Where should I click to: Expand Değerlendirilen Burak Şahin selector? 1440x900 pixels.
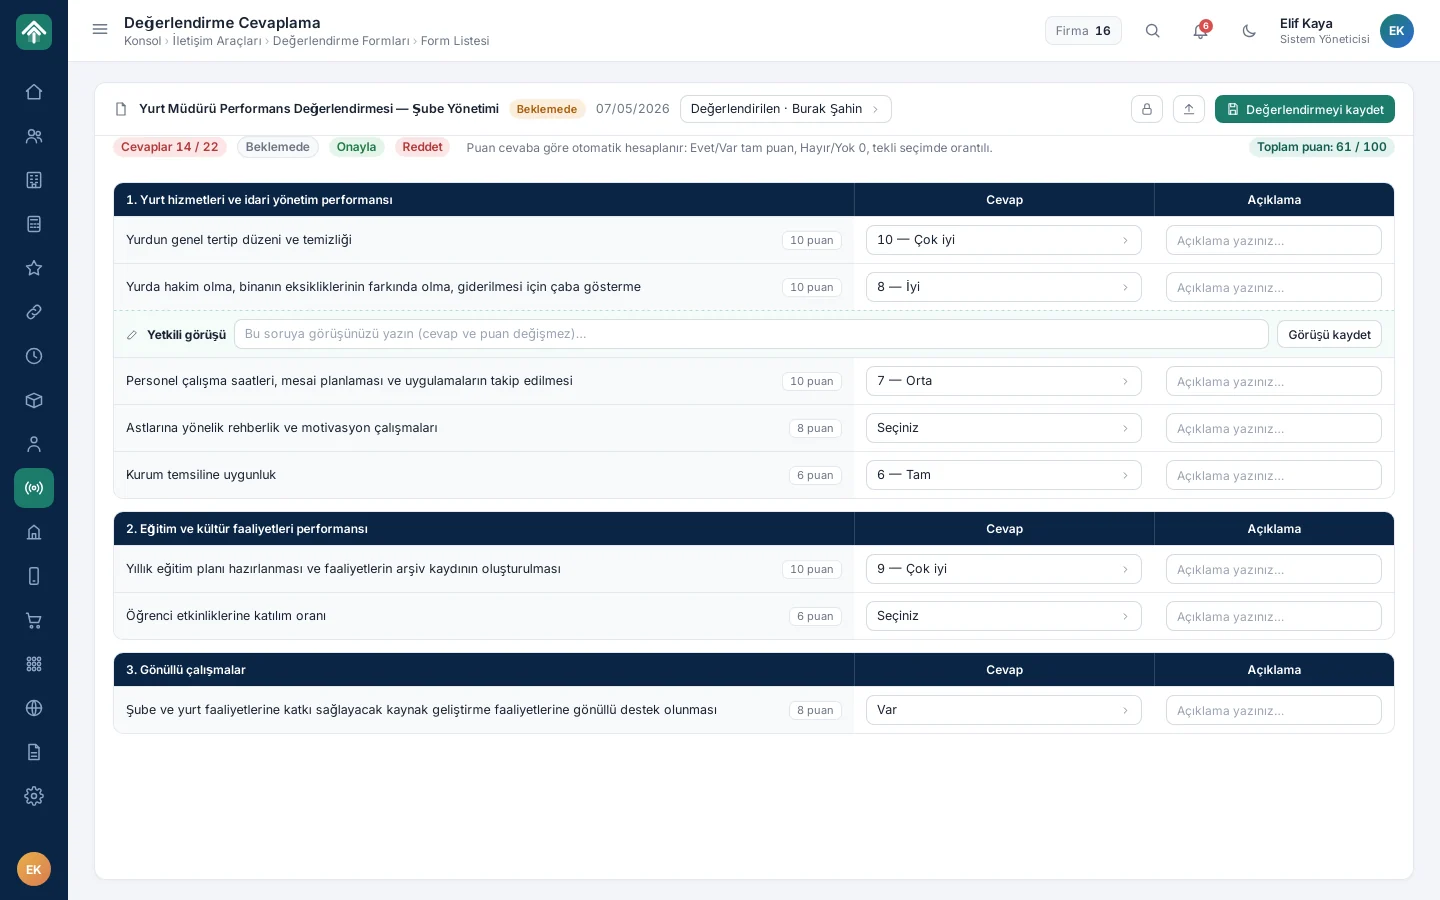click(x=786, y=109)
